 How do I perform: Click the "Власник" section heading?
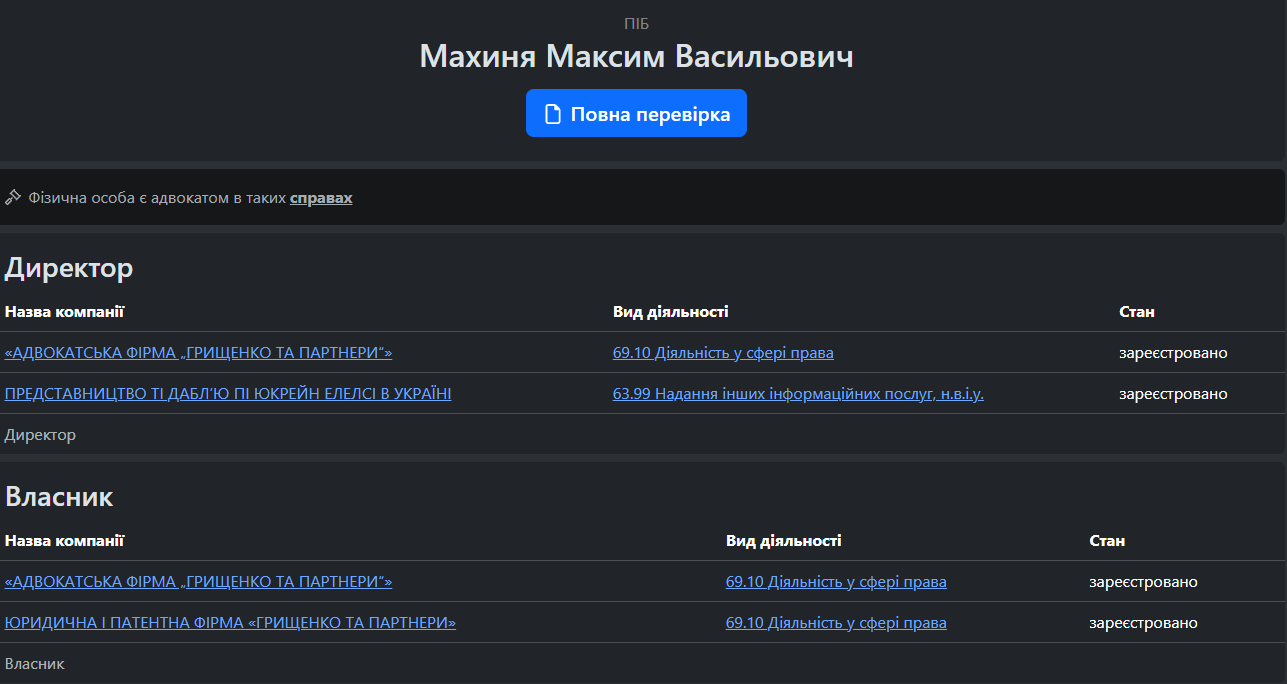click(x=59, y=497)
